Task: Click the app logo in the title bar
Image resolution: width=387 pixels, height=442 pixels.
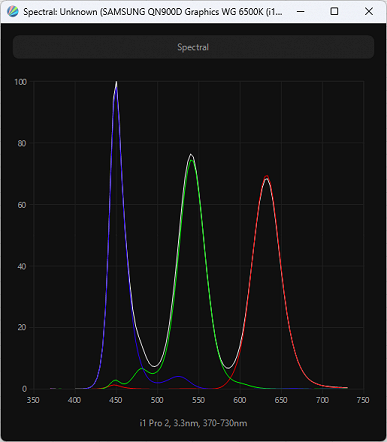Action: (13, 11)
